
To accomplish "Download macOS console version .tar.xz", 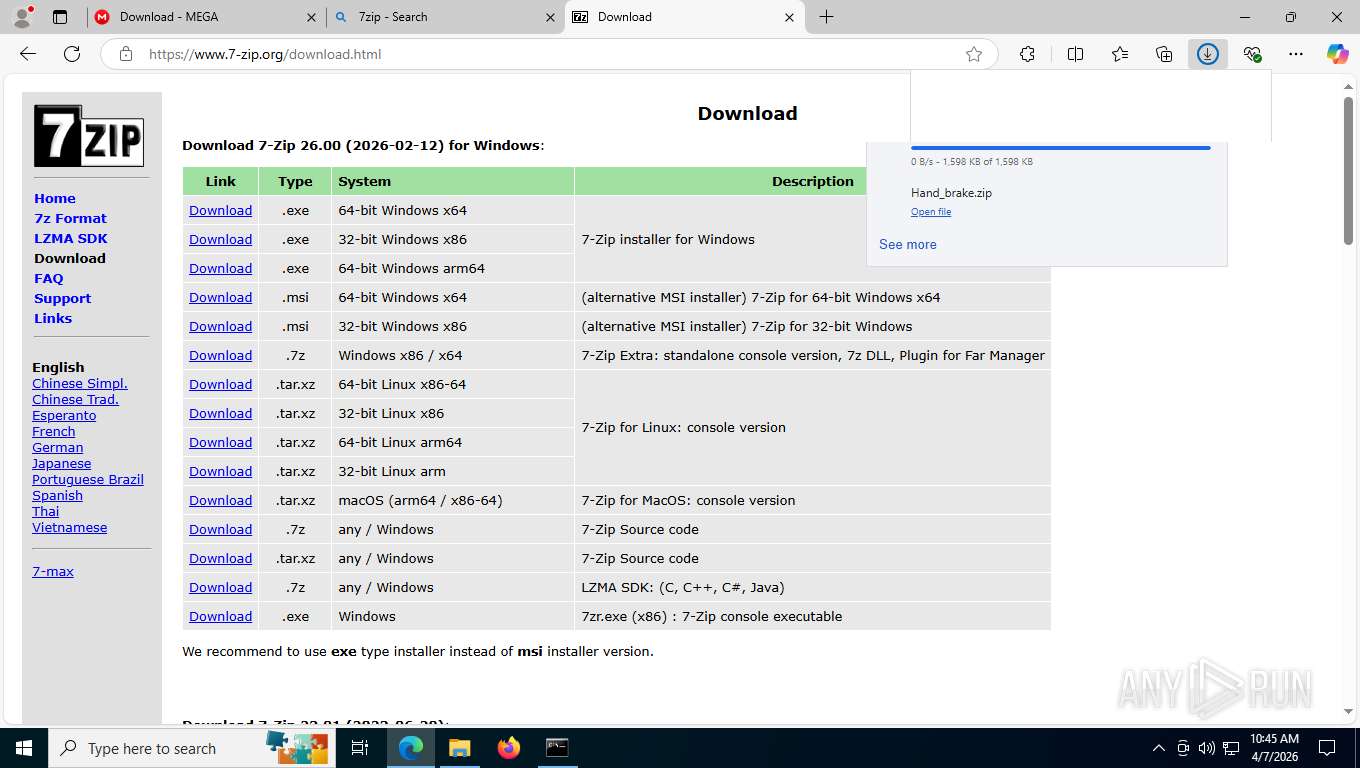I will (x=220, y=500).
